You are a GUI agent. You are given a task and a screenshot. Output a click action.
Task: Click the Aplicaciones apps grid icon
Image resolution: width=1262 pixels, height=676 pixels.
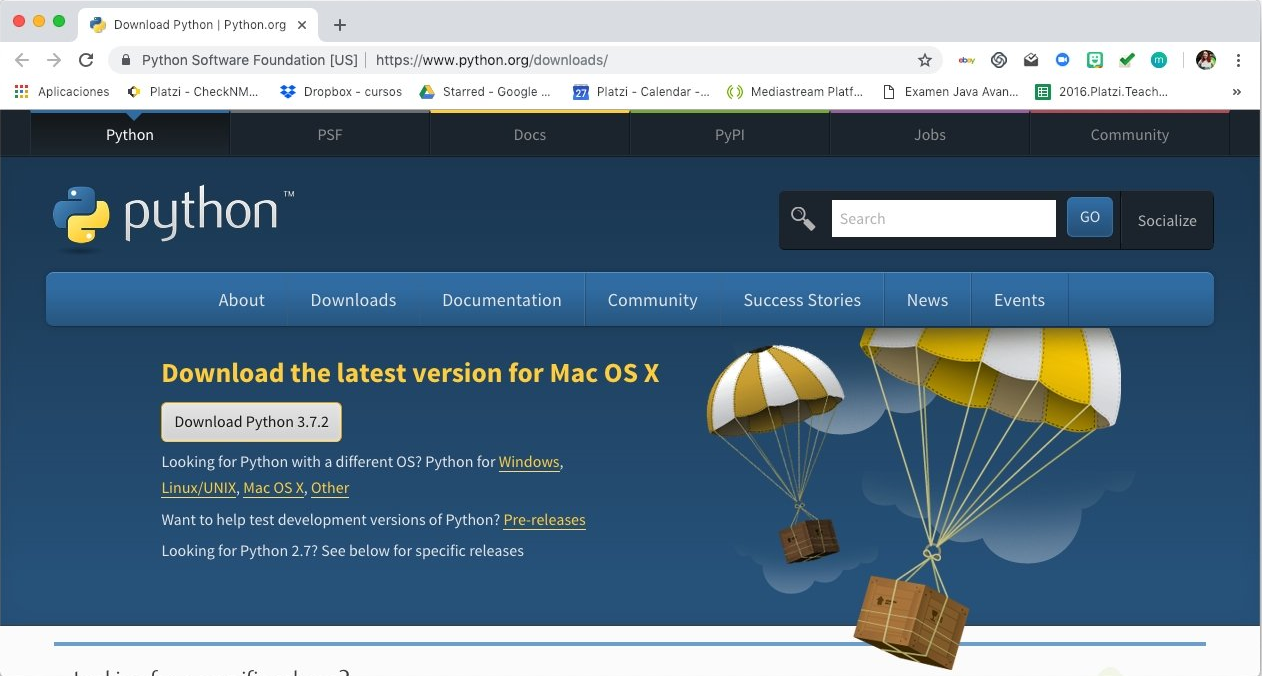click(x=21, y=91)
